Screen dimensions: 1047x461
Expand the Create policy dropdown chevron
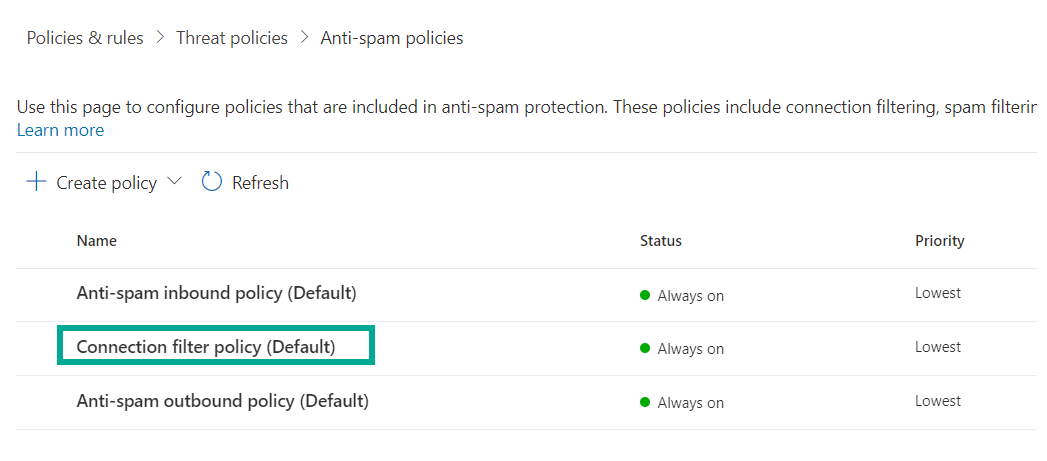click(x=174, y=182)
